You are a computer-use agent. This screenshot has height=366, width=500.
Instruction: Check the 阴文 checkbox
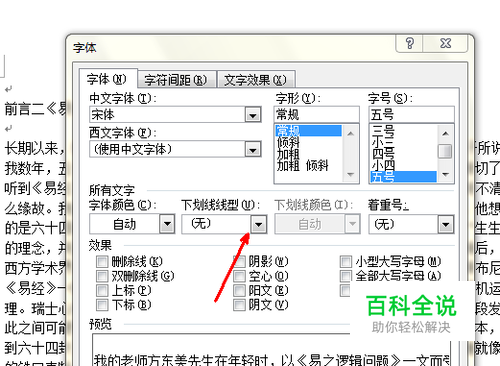point(239,305)
